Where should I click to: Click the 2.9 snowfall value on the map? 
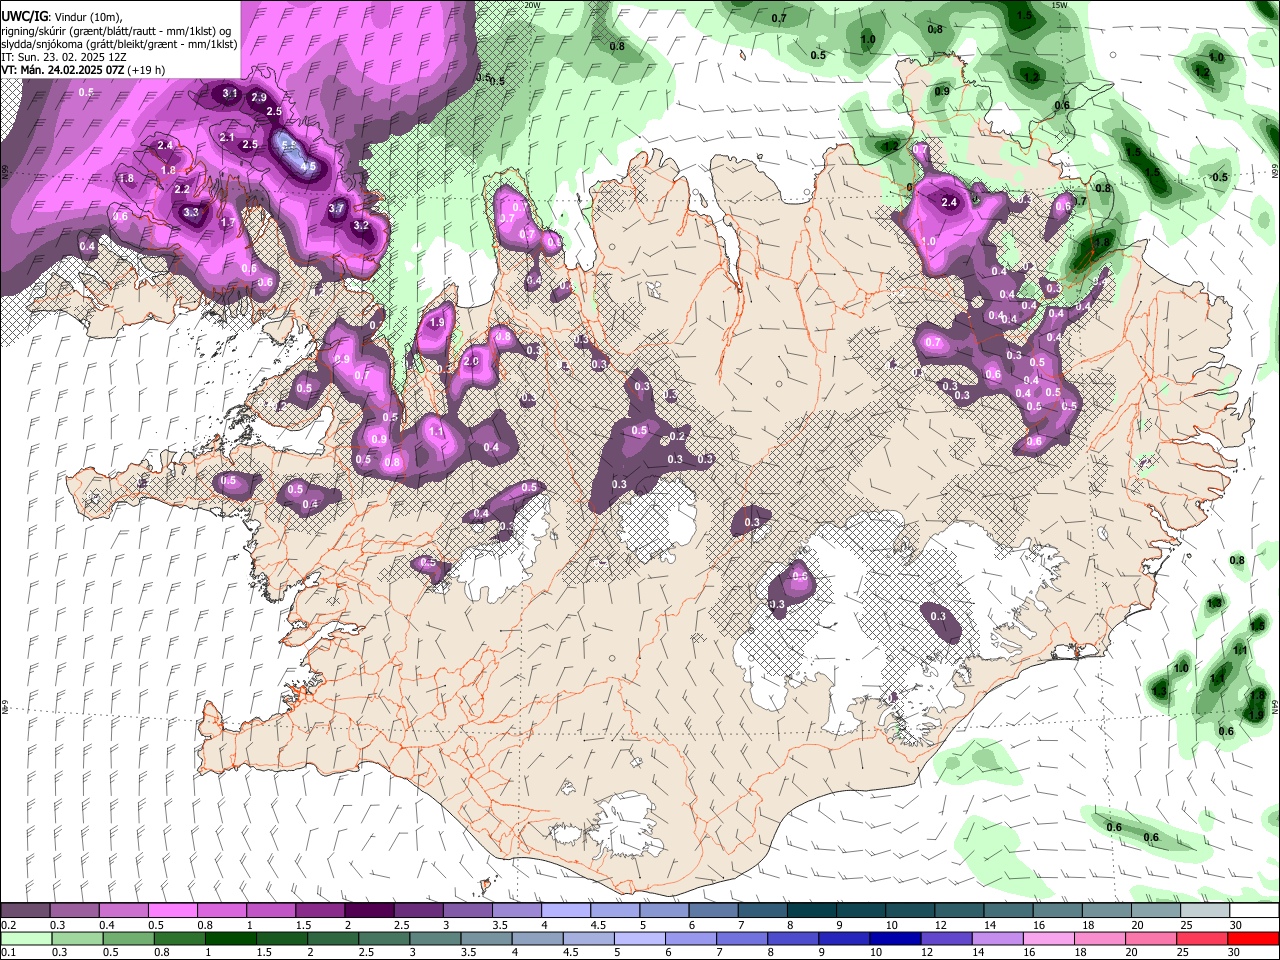click(x=259, y=97)
